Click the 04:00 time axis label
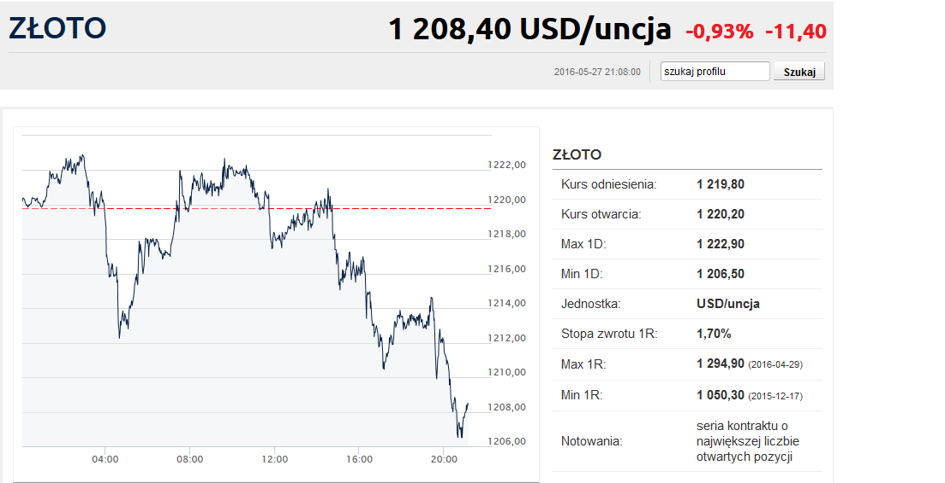 click(x=105, y=459)
